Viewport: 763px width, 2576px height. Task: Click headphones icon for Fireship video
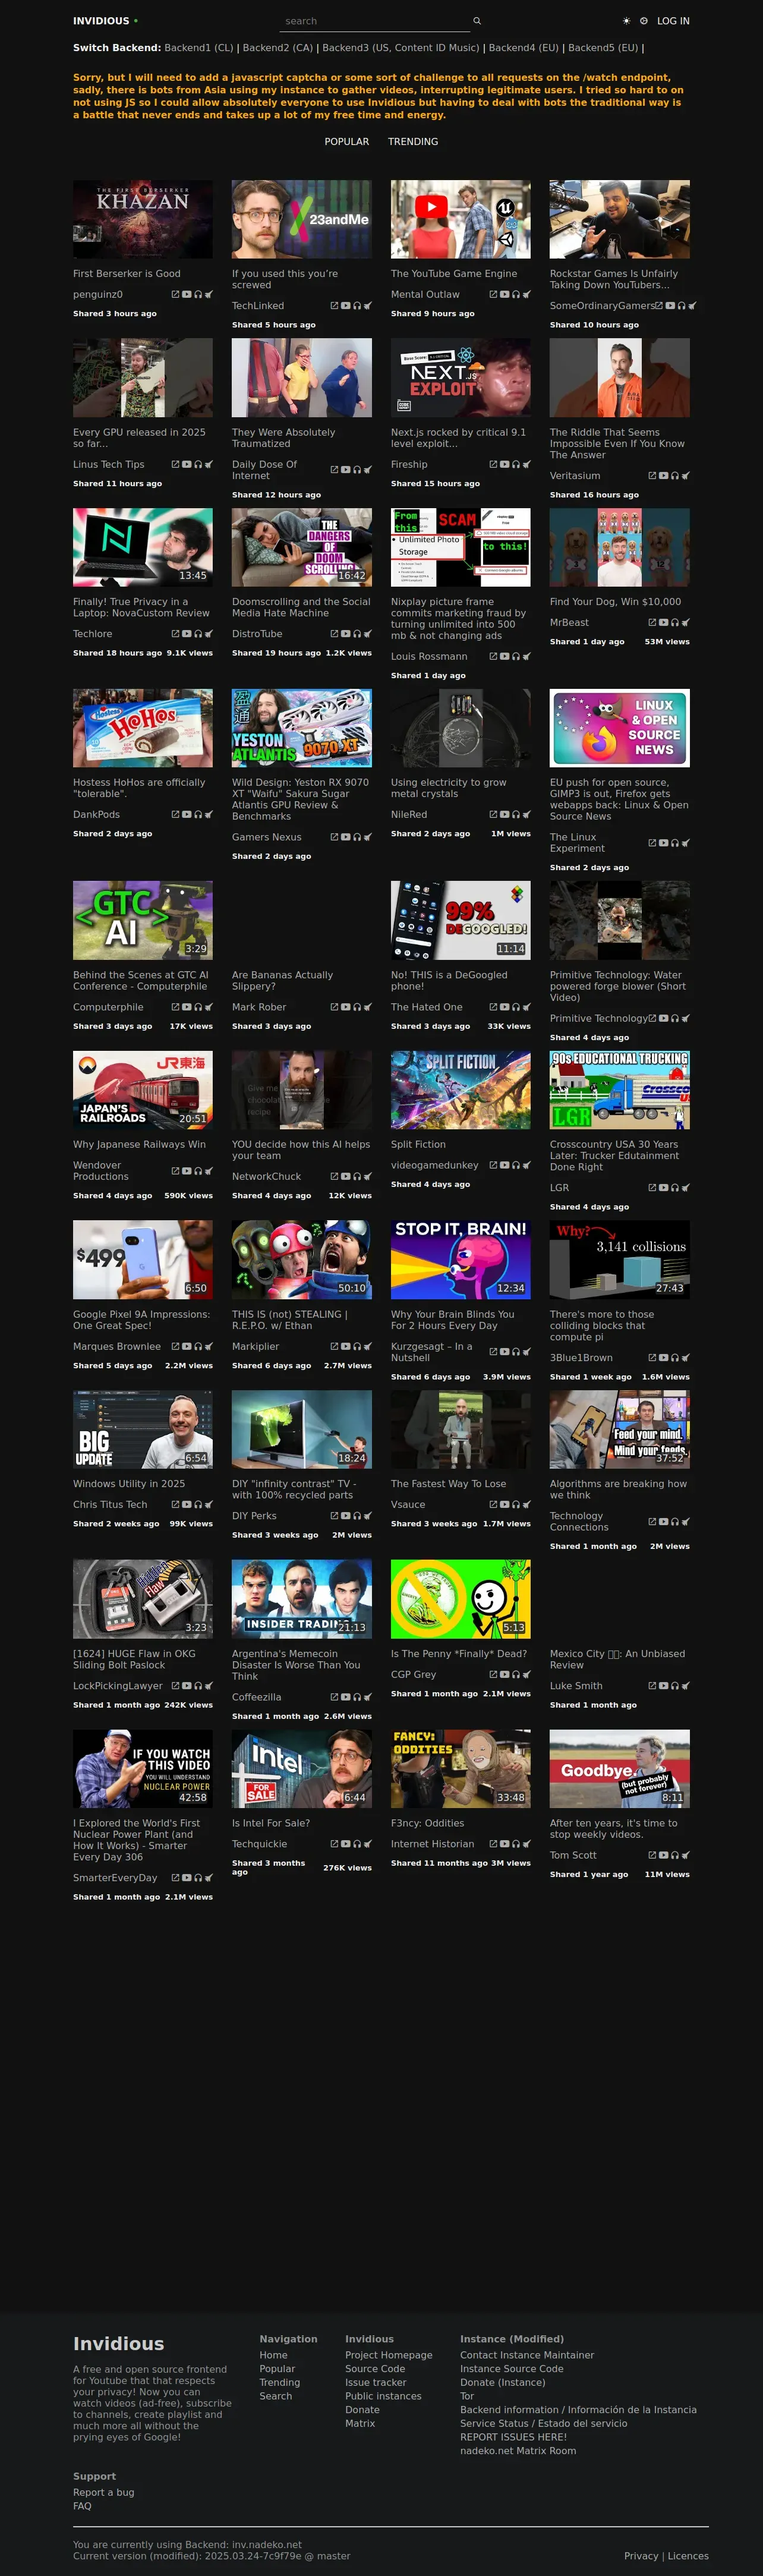(x=516, y=464)
